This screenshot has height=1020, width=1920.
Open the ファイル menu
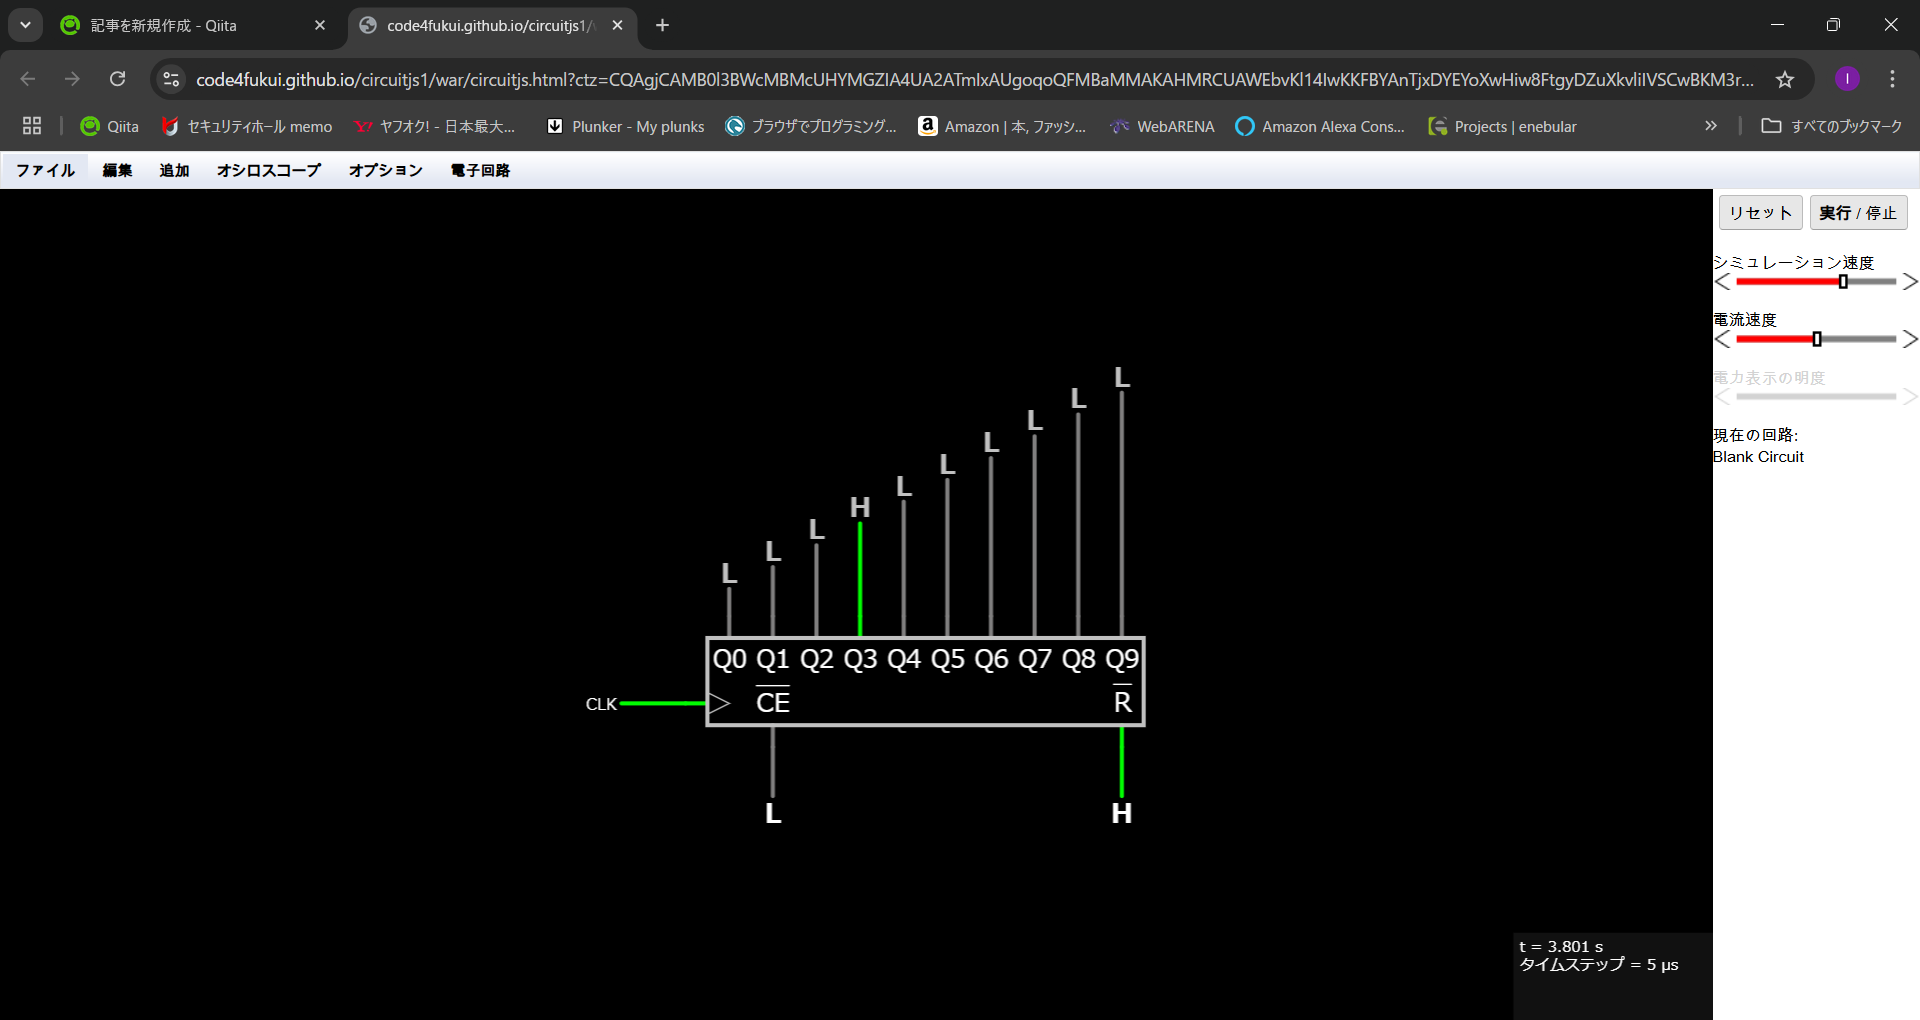tap(46, 170)
